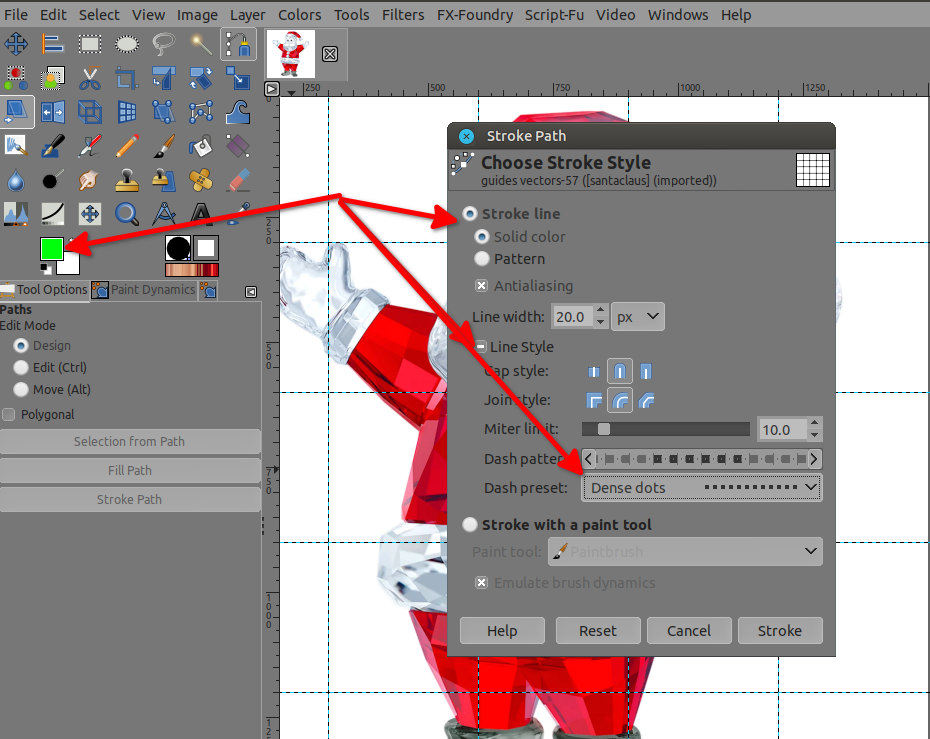Viewport: 930px width, 739px height.
Task: Open the File menu
Action: 16,15
